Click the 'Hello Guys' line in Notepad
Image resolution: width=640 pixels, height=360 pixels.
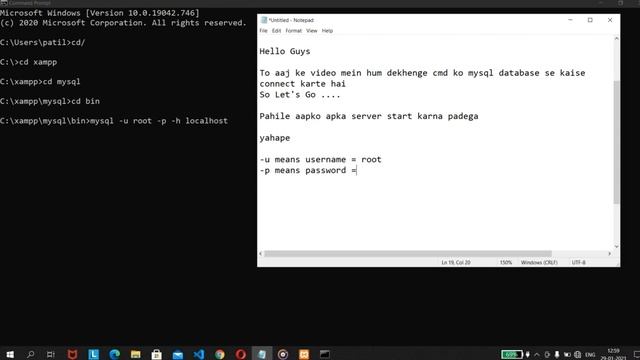pyautogui.click(x=285, y=51)
